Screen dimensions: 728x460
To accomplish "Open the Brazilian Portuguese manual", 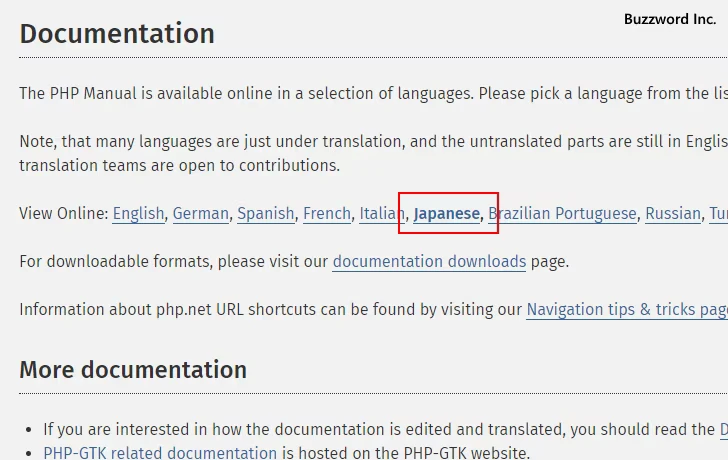I will [x=562, y=214].
